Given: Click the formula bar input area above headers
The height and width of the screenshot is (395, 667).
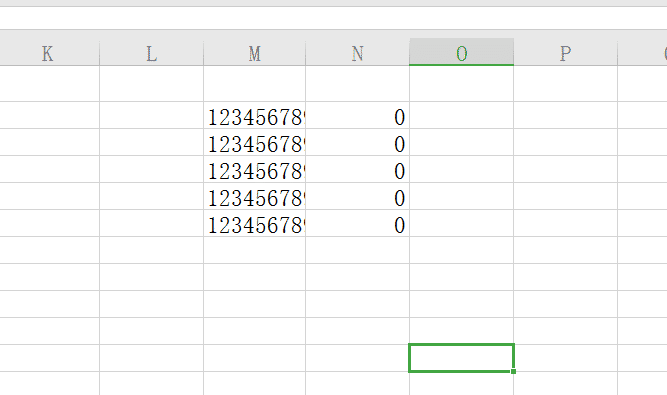Looking at the screenshot, I should [x=334, y=18].
